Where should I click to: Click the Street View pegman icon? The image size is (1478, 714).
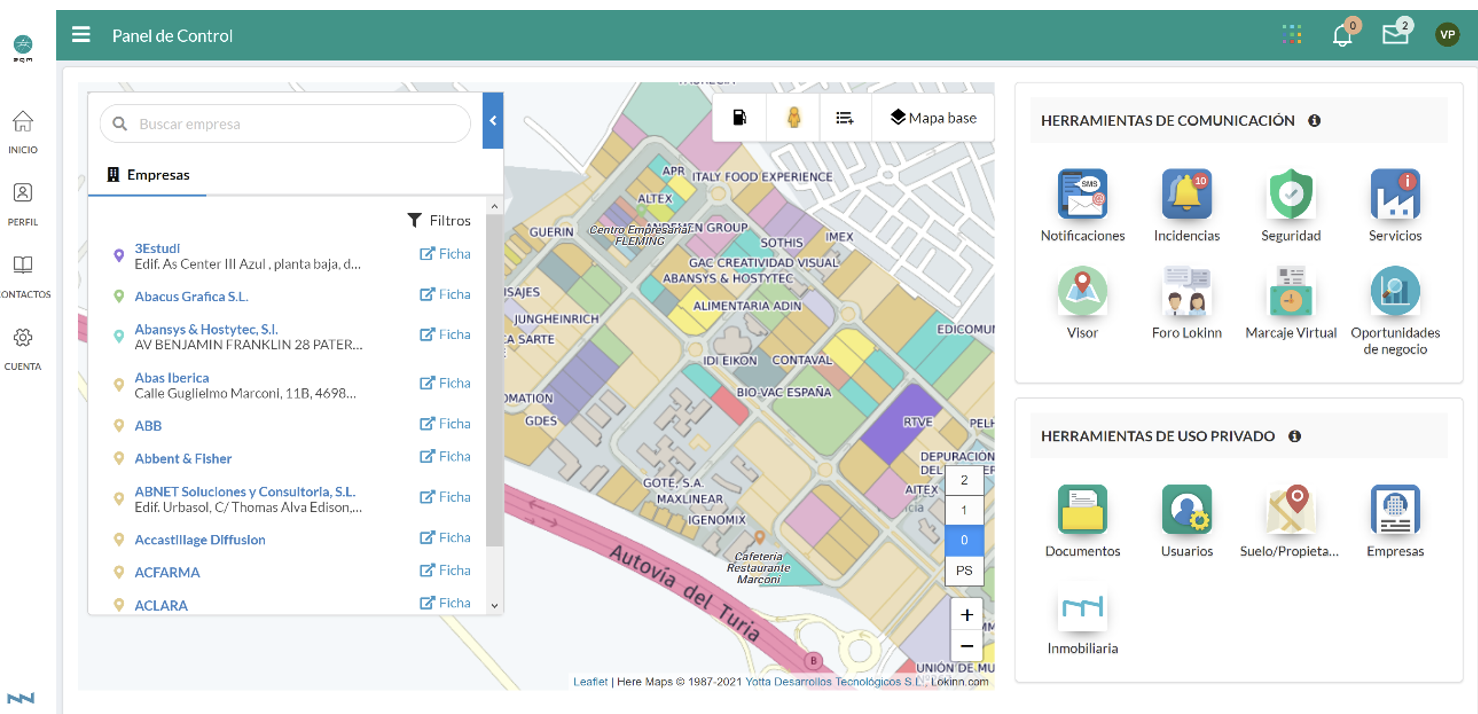[793, 118]
